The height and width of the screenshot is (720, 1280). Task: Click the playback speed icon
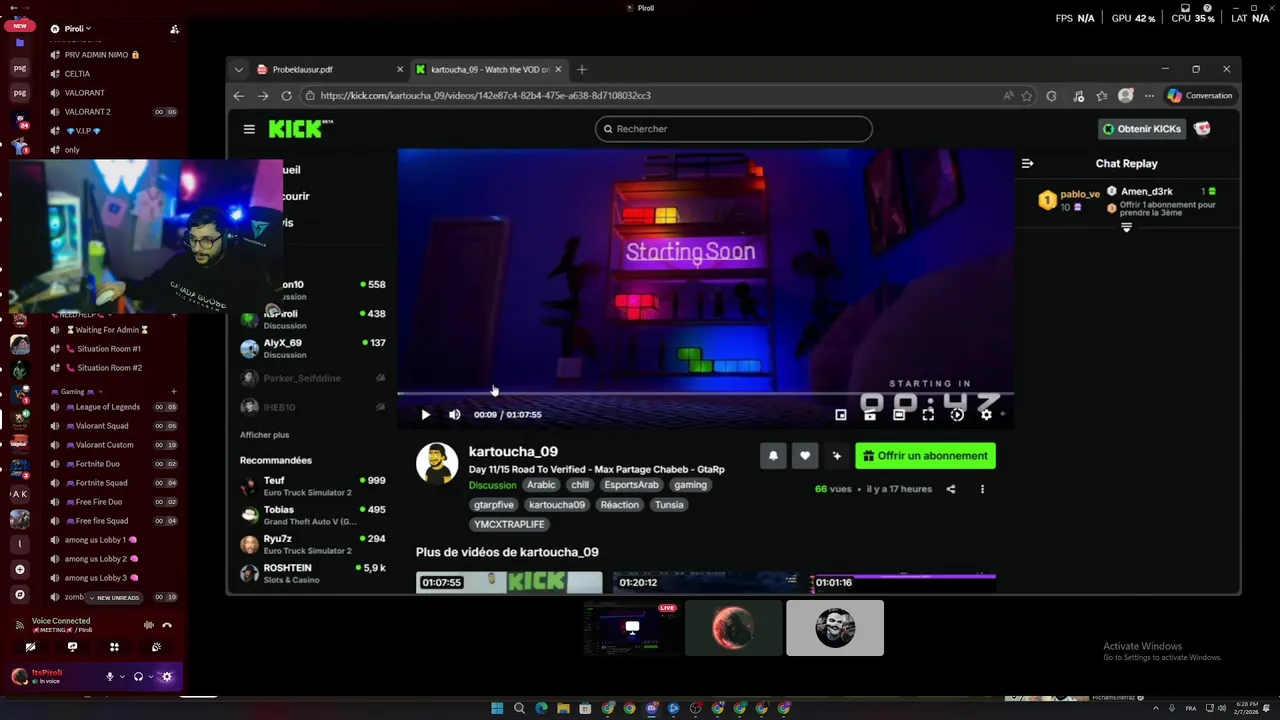point(957,414)
